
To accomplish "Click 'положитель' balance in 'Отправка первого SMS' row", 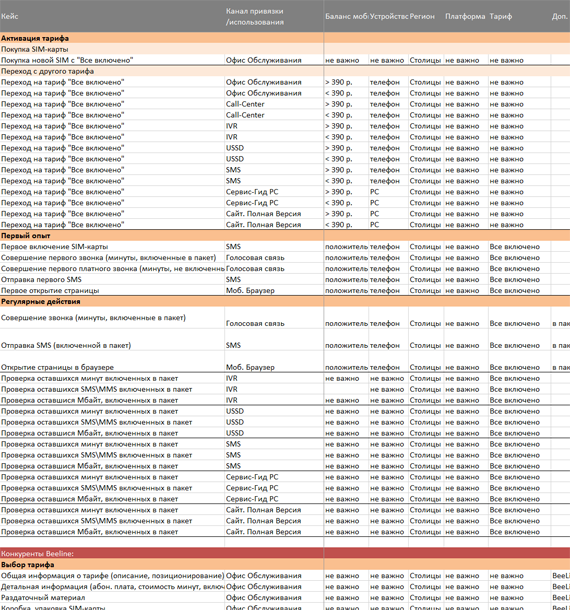I will (x=346, y=280).
